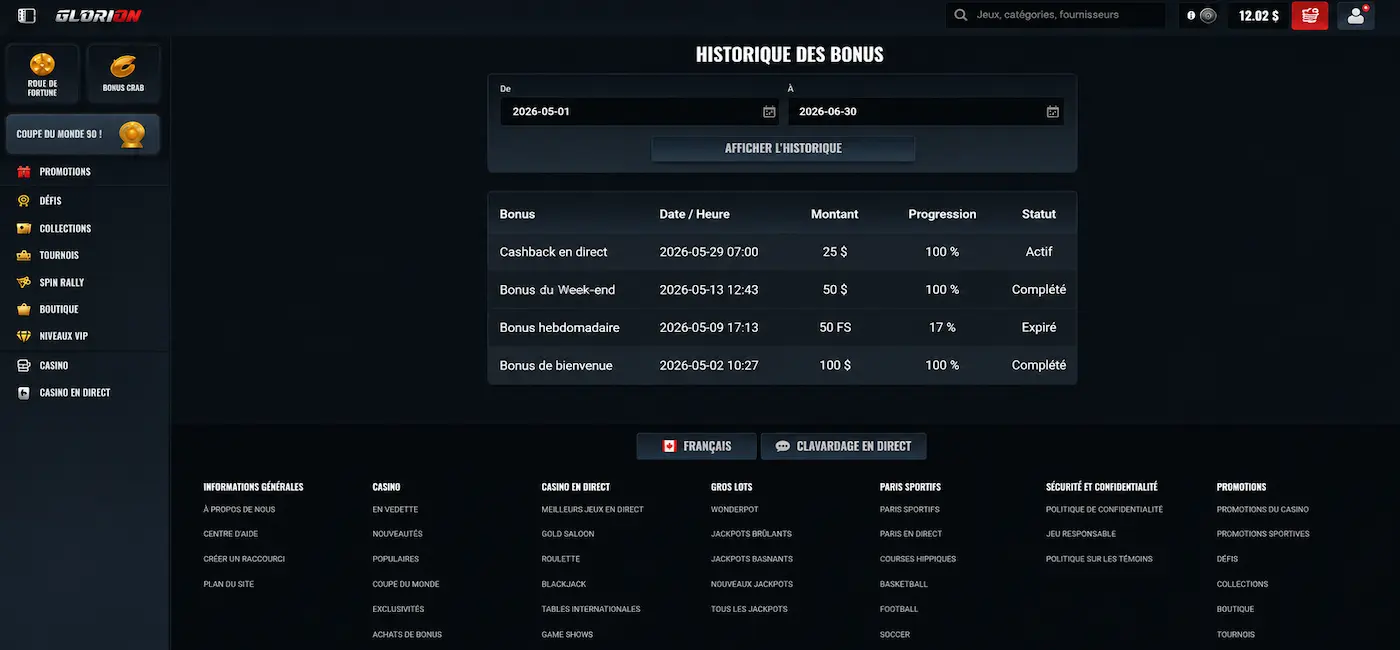Open the Jeu Responsable footer link

click(1081, 534)
